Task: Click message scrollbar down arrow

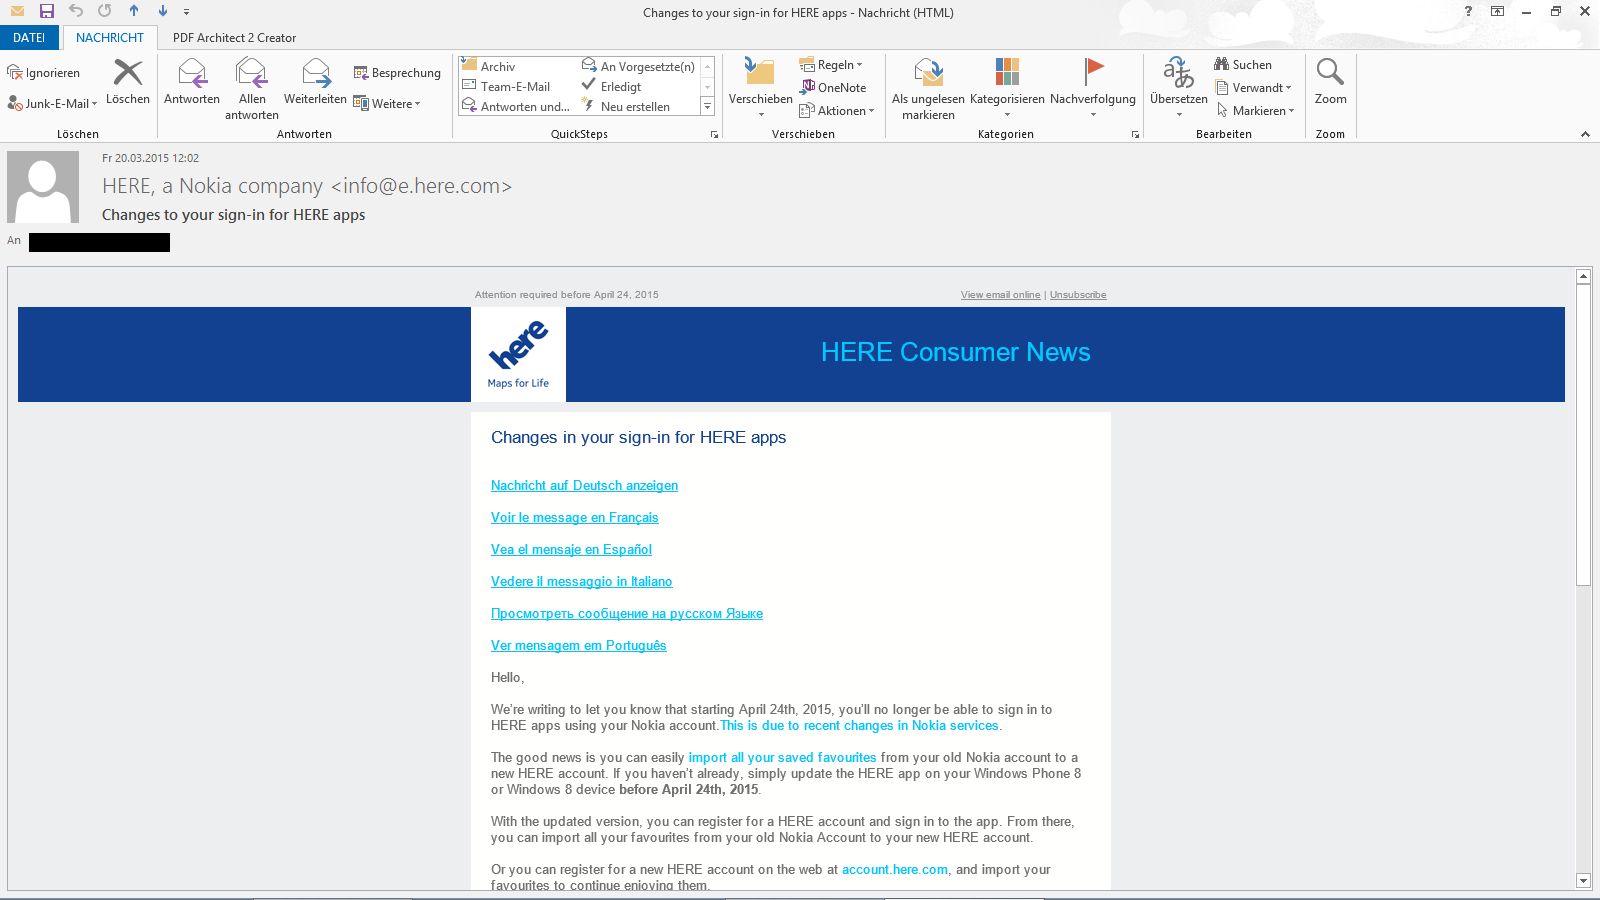Action: [1583, 881]
